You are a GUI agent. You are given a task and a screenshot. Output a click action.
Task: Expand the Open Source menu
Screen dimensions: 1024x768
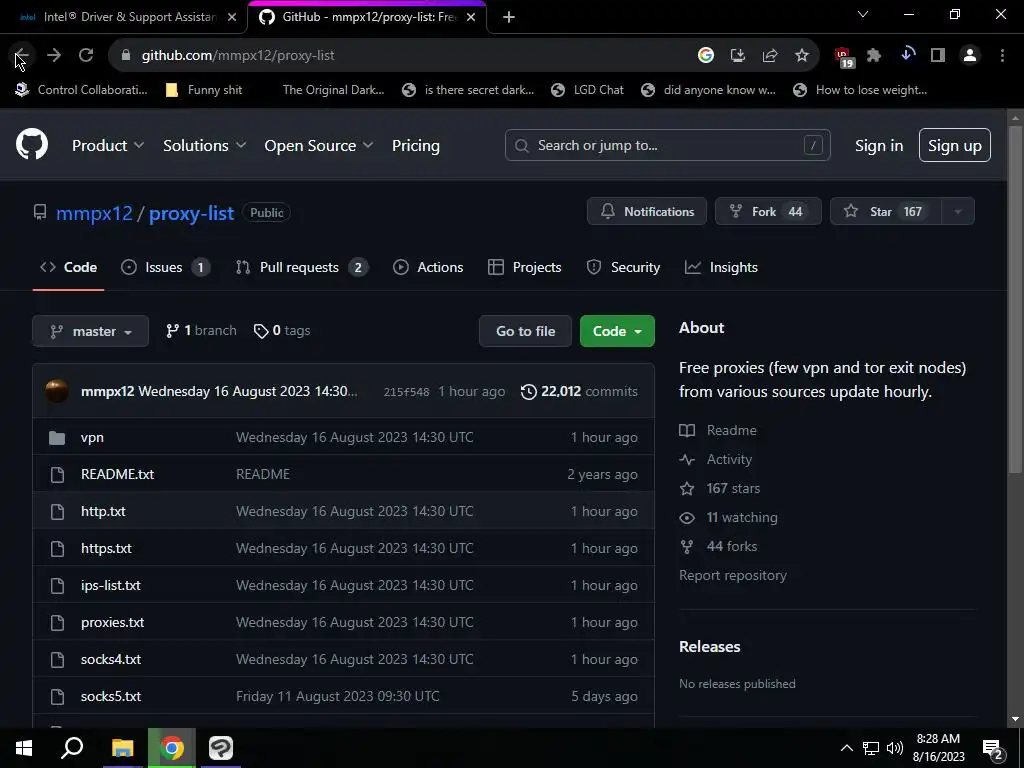click(x=319, y=145)
